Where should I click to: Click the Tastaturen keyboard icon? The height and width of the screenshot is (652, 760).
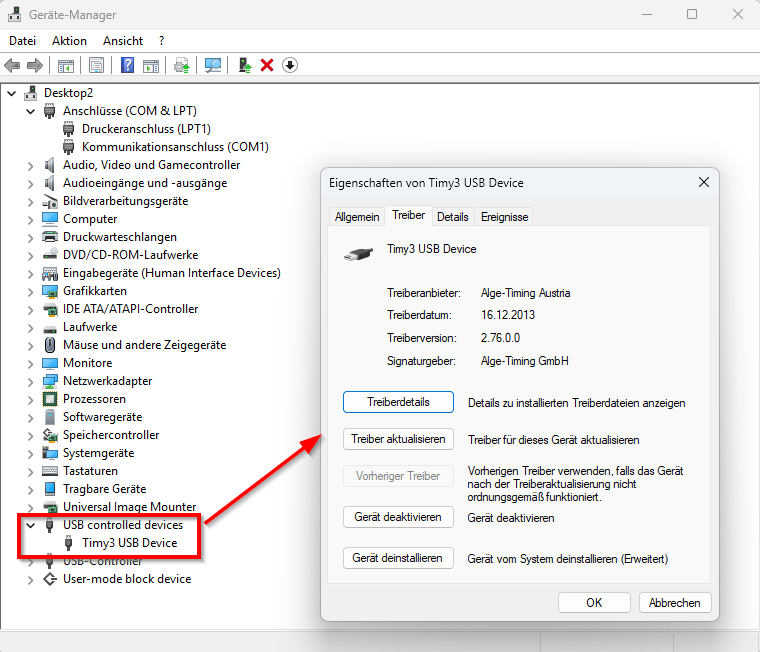click(x=50, y=471)
